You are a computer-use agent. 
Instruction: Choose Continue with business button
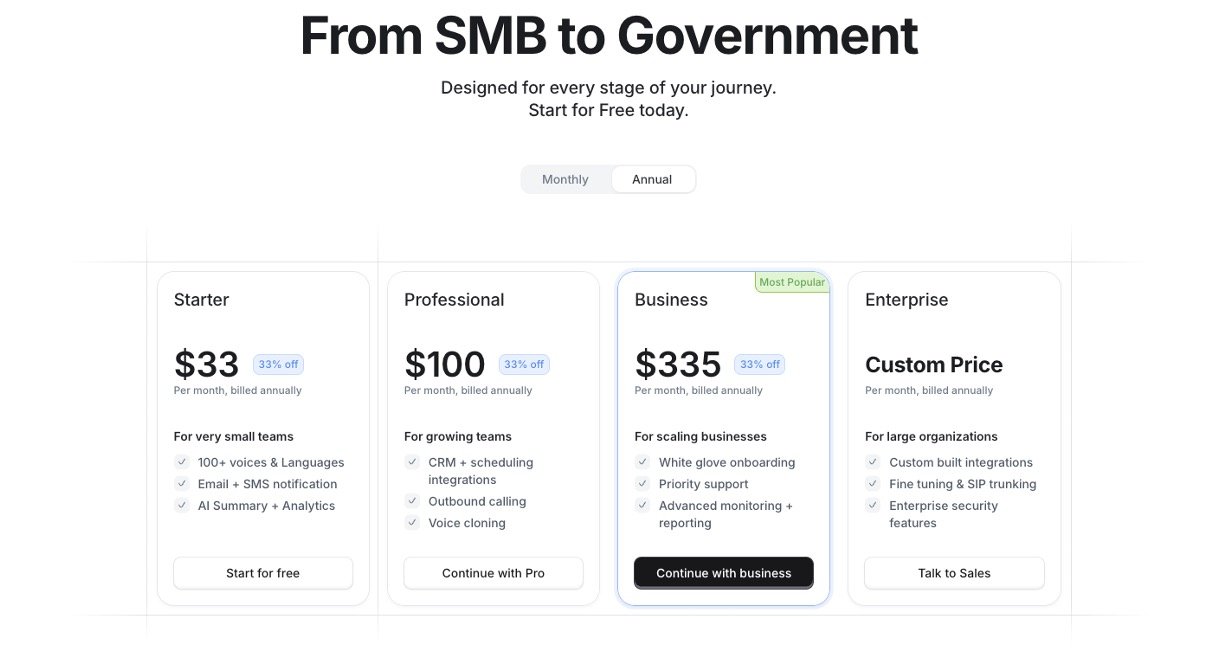[x=723, y=573]
